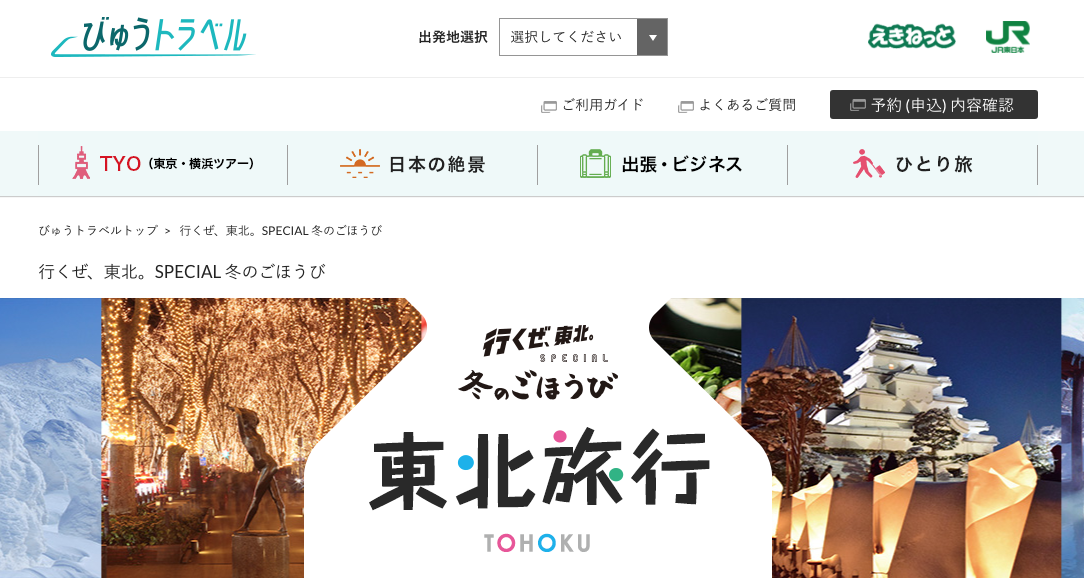Click the sunrise icon for 日本の絶景
The height and width of the screenshot is (587, 1084).
359,164
